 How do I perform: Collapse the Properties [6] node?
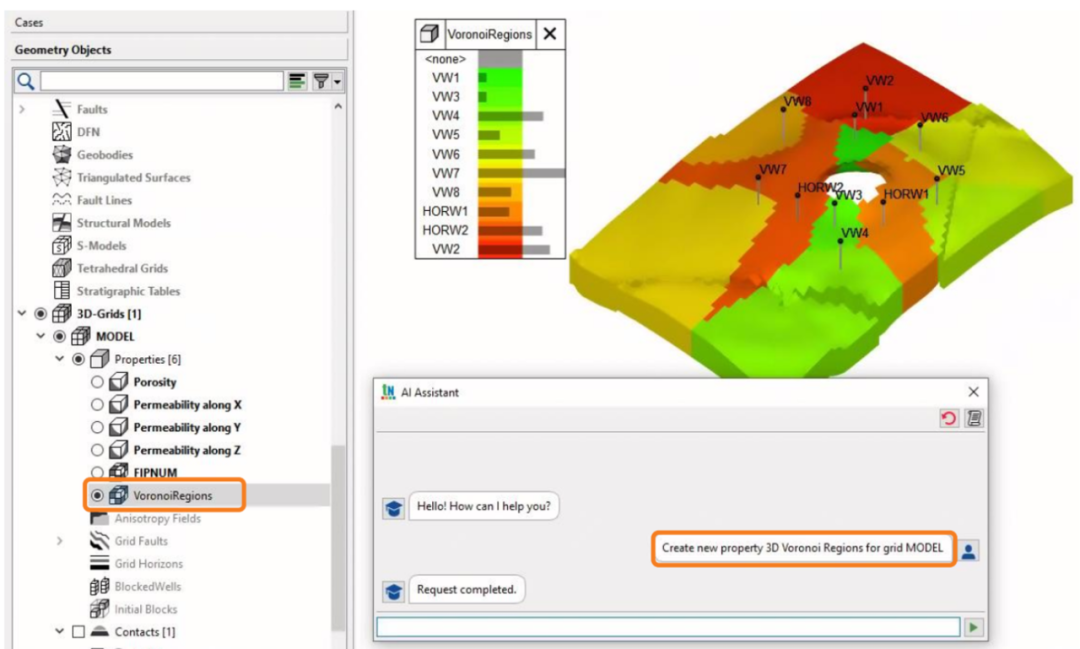[x=60, y=359]
